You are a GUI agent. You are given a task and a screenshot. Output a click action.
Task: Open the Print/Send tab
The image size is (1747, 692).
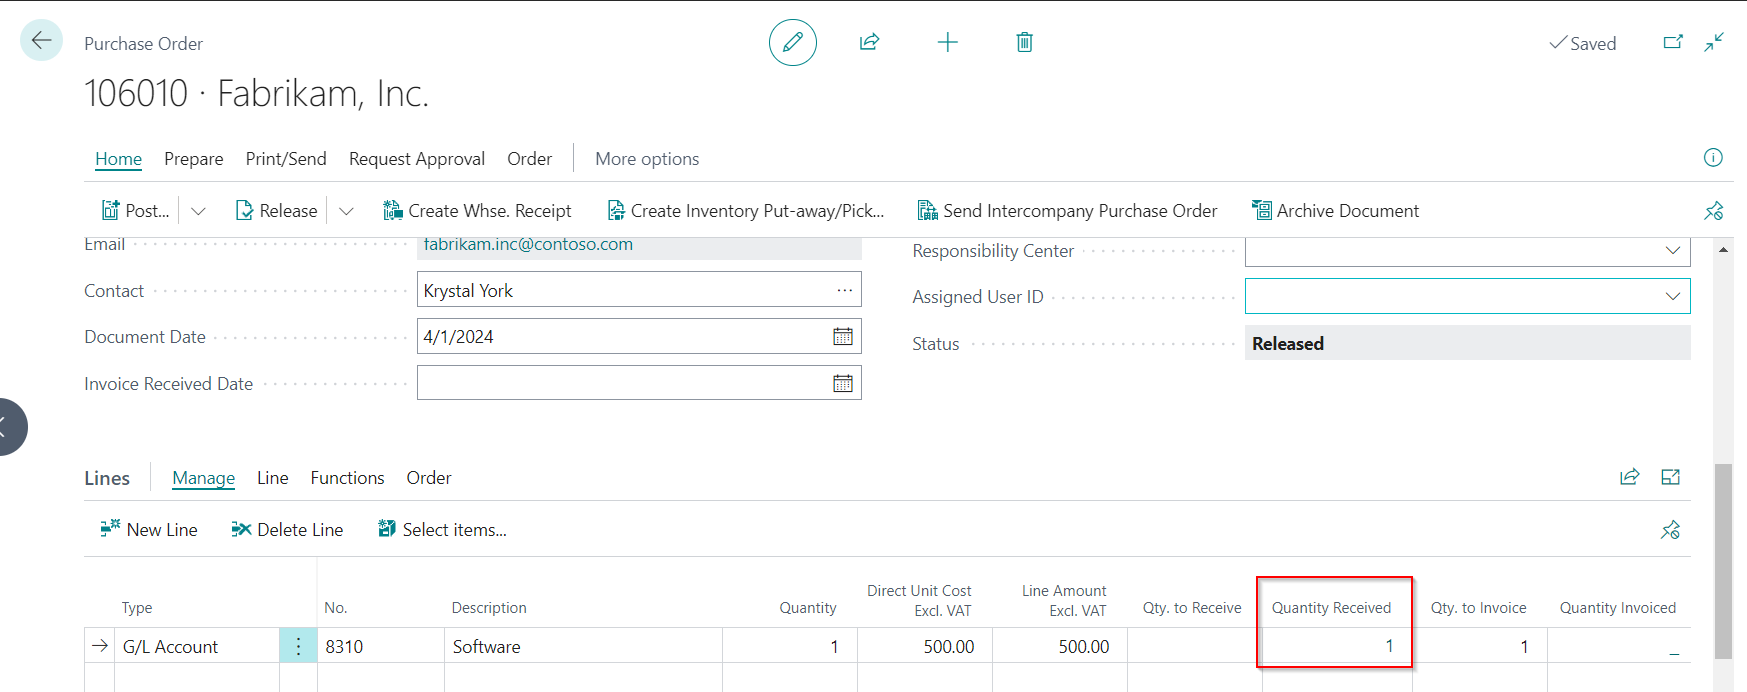286,159
